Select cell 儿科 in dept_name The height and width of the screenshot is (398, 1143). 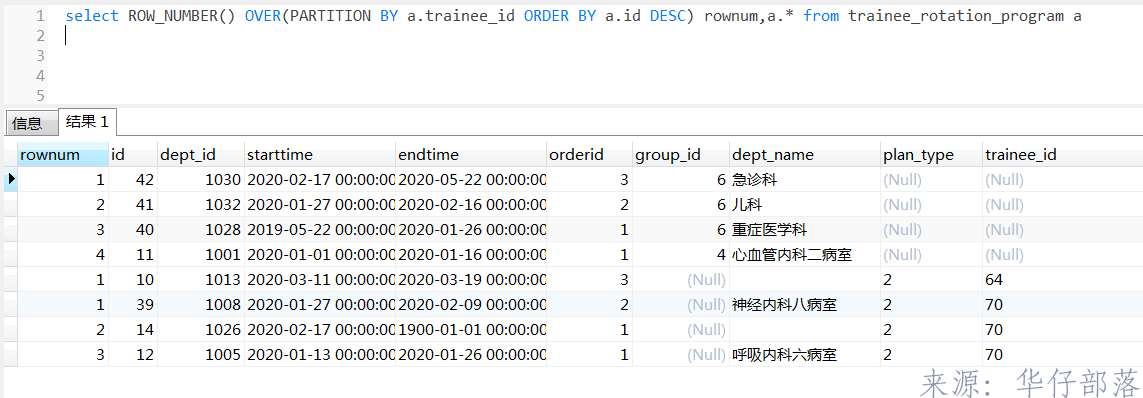tap(804, 205)
